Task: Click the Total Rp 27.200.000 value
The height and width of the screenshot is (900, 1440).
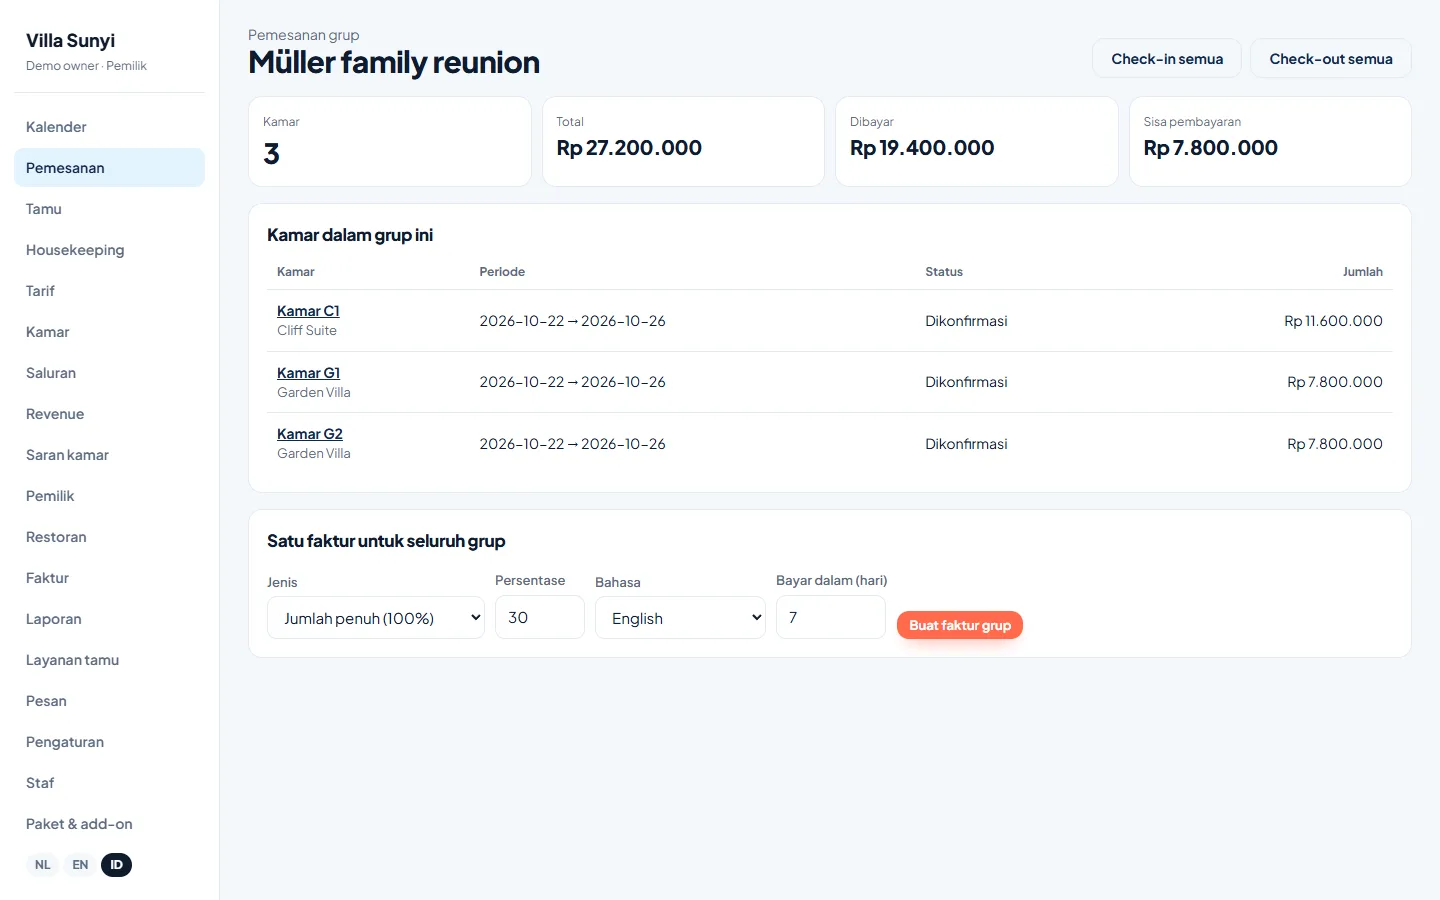Action: coord(629,148)
